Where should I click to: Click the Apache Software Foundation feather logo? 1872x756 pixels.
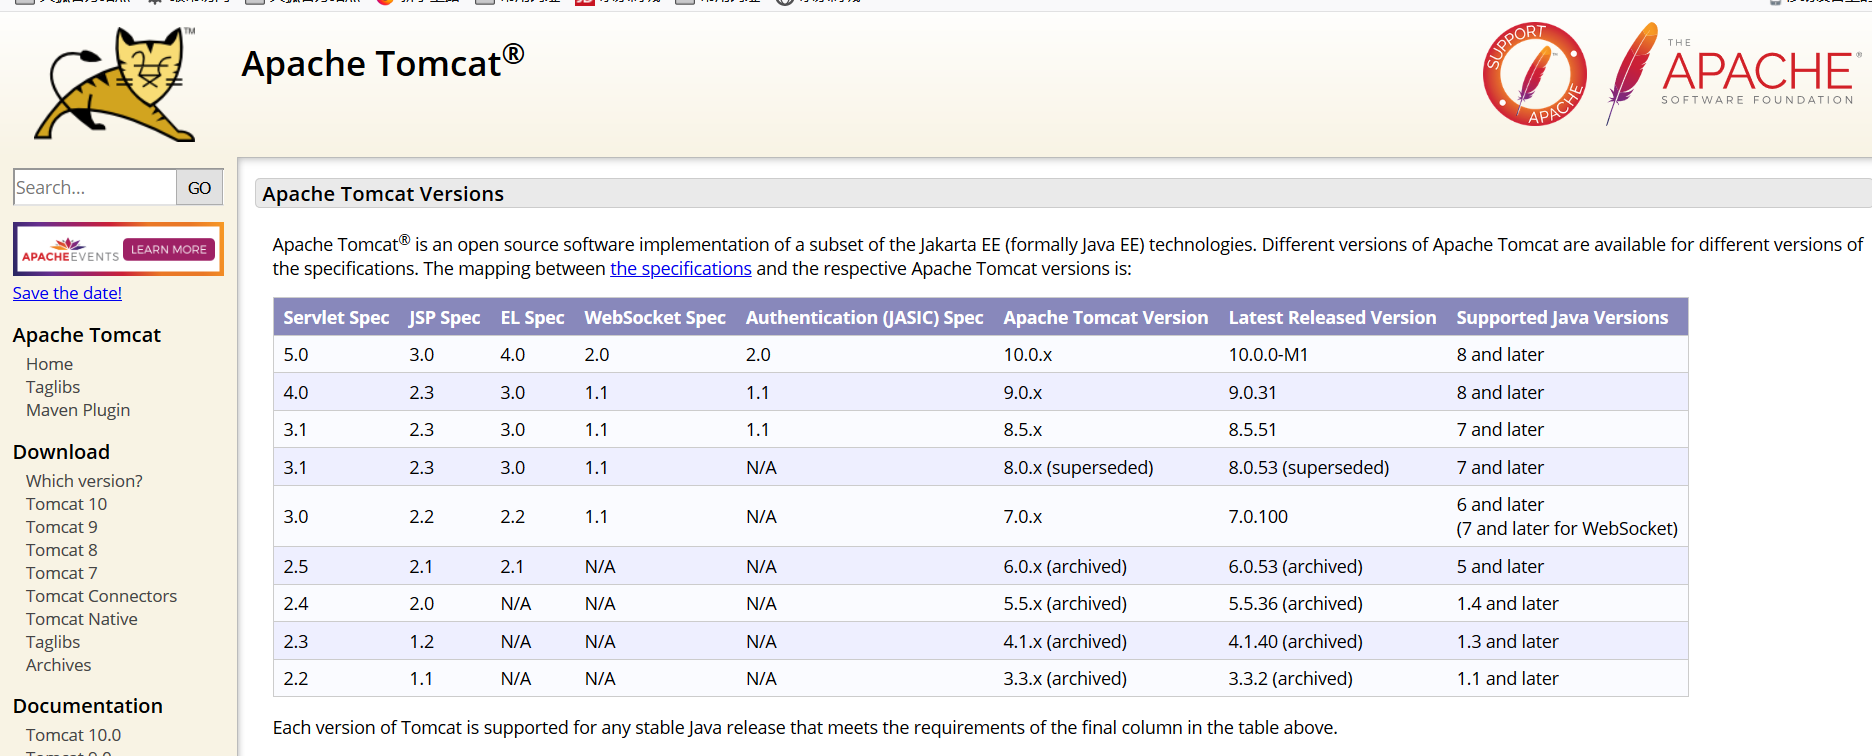pyautogui.click(x=1733, y=74)
